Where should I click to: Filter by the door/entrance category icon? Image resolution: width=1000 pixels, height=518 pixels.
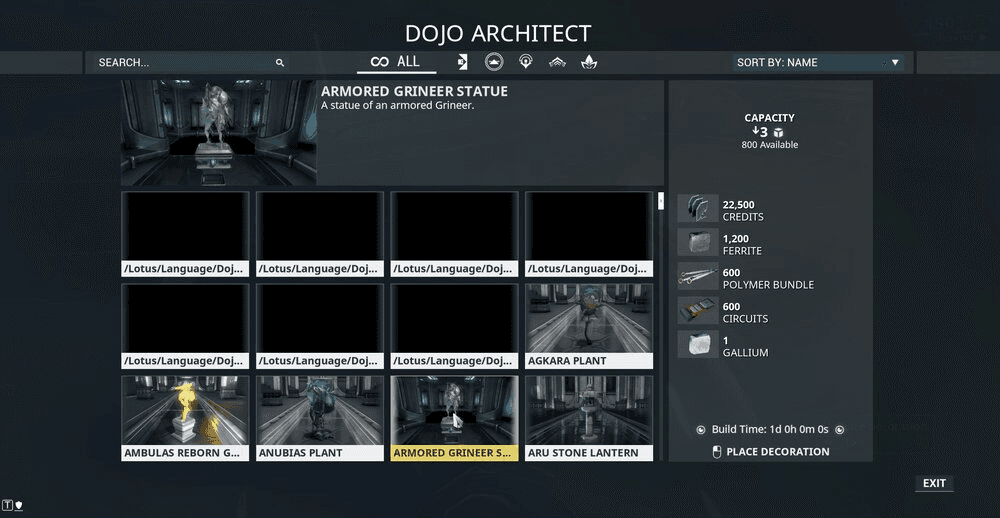point(462,62)
